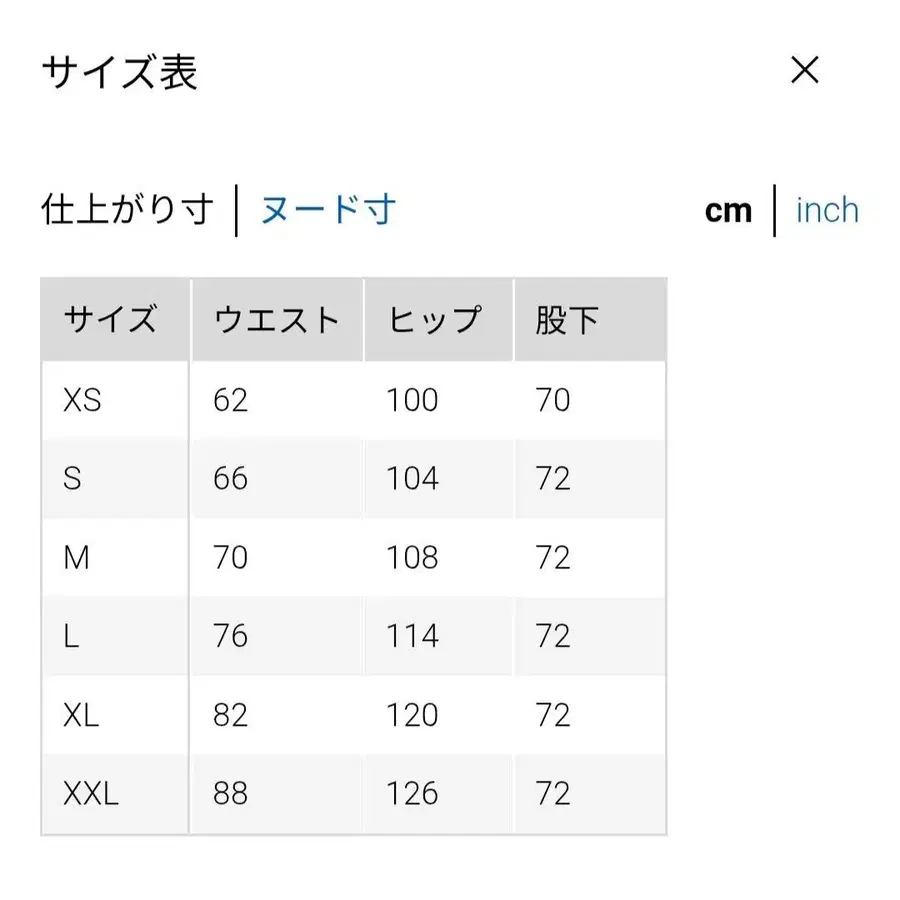Close the サイズ表 dialog

coord(803,69)
